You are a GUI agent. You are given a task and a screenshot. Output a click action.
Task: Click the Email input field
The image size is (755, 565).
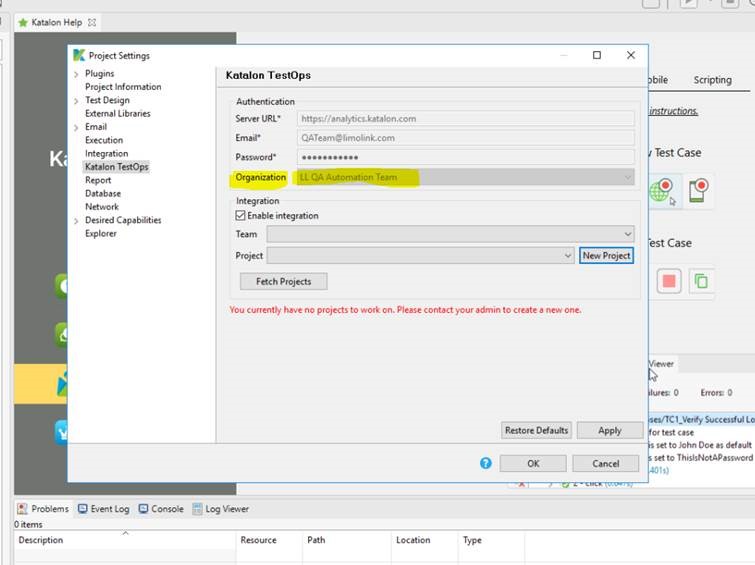(x=466, y=138)
